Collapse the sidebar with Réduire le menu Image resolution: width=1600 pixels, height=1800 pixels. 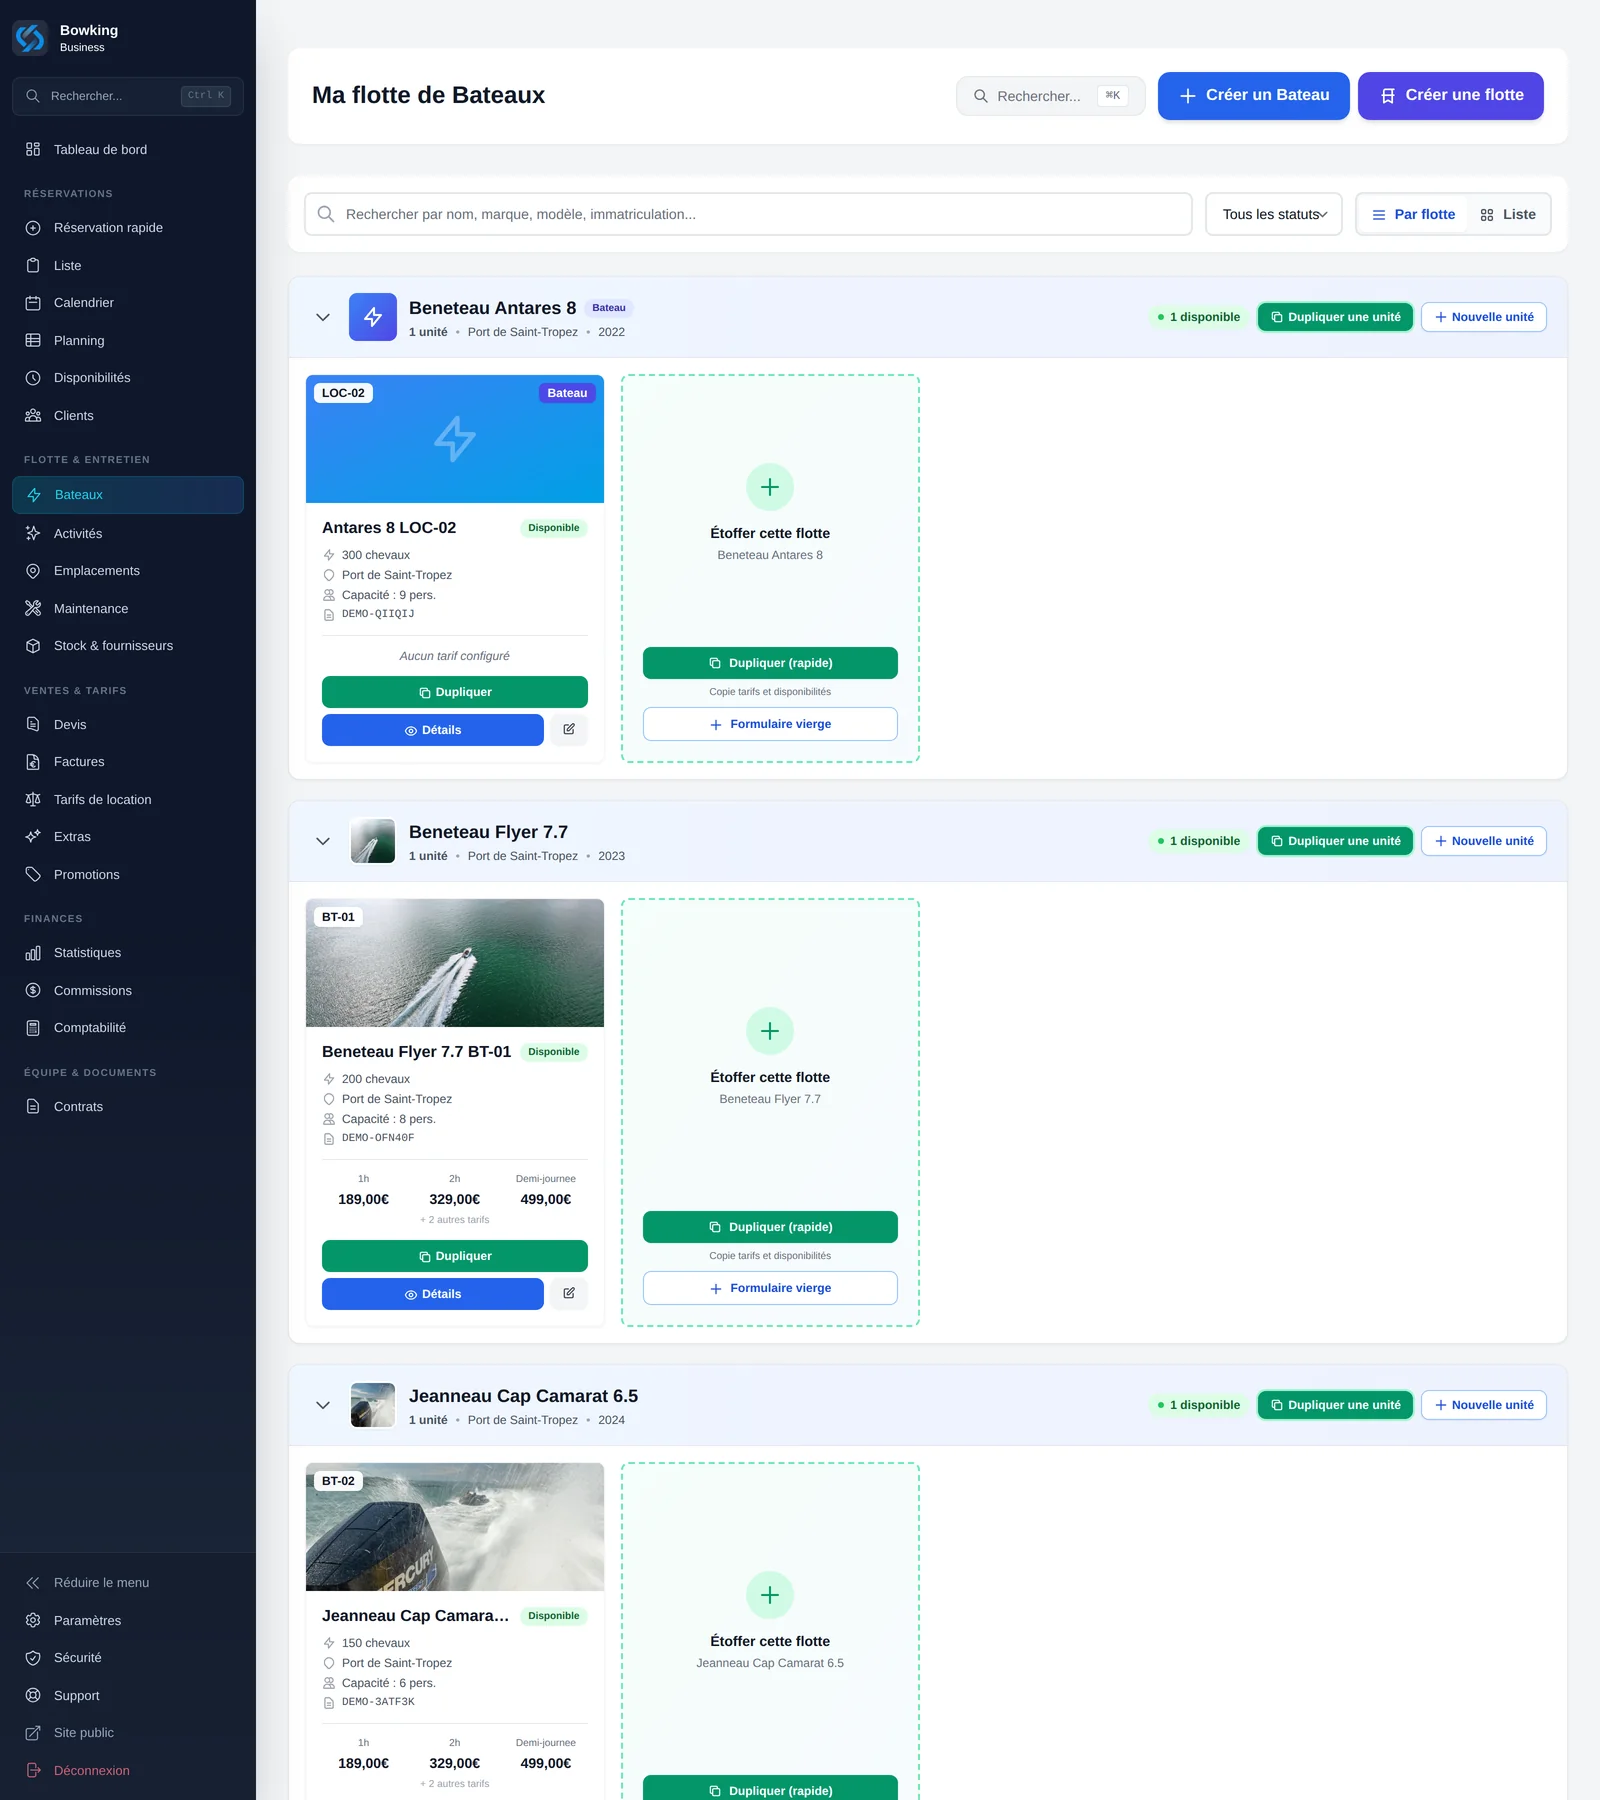tap(128, 1583)
